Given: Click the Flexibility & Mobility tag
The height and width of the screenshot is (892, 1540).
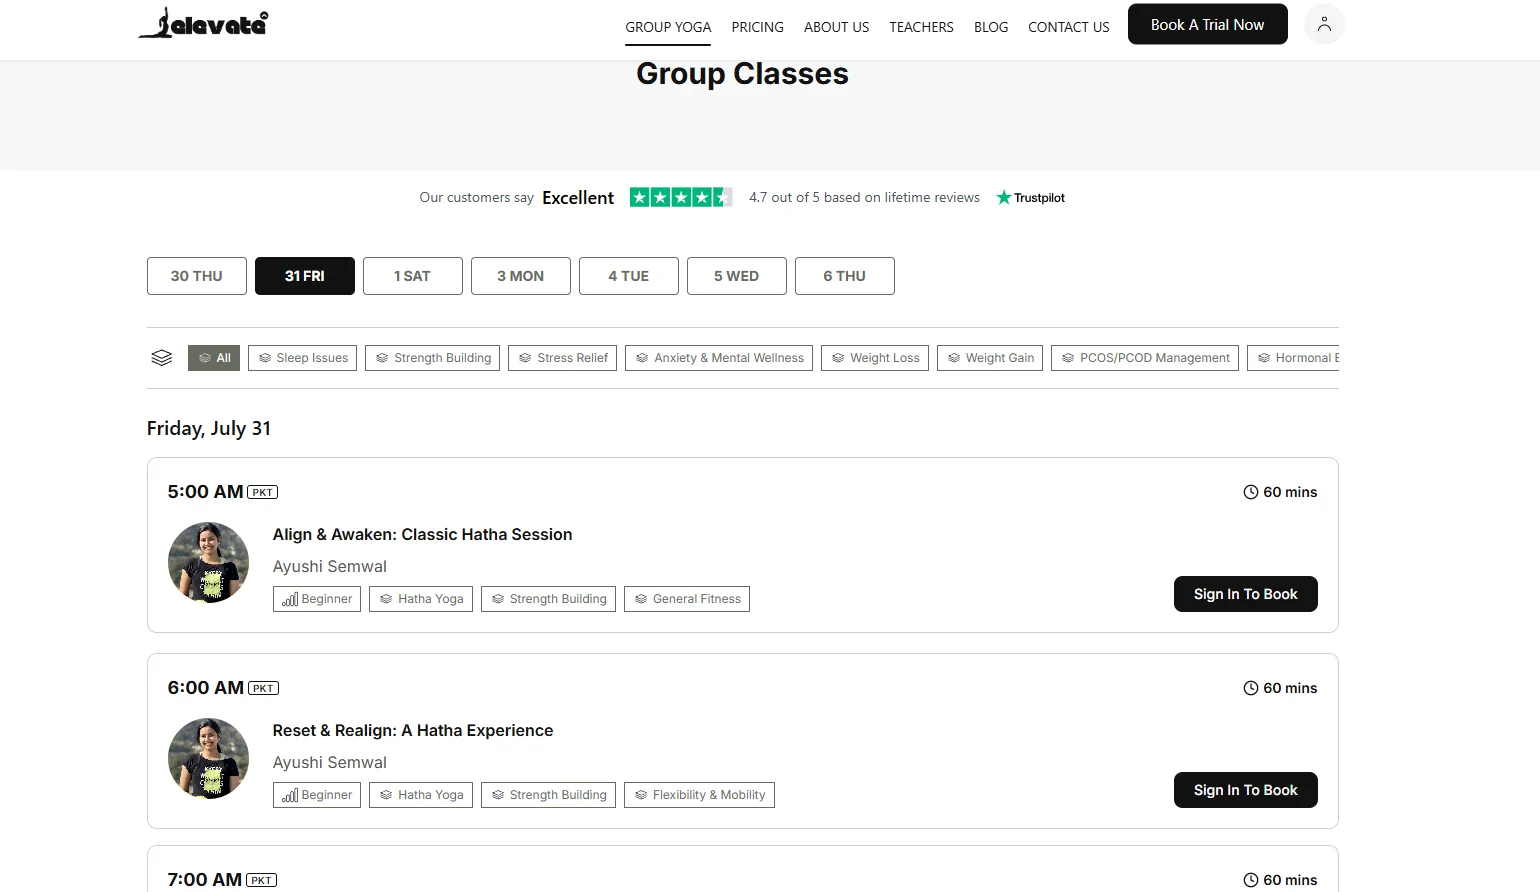Looking at the screenshot, I should (699, 795).
